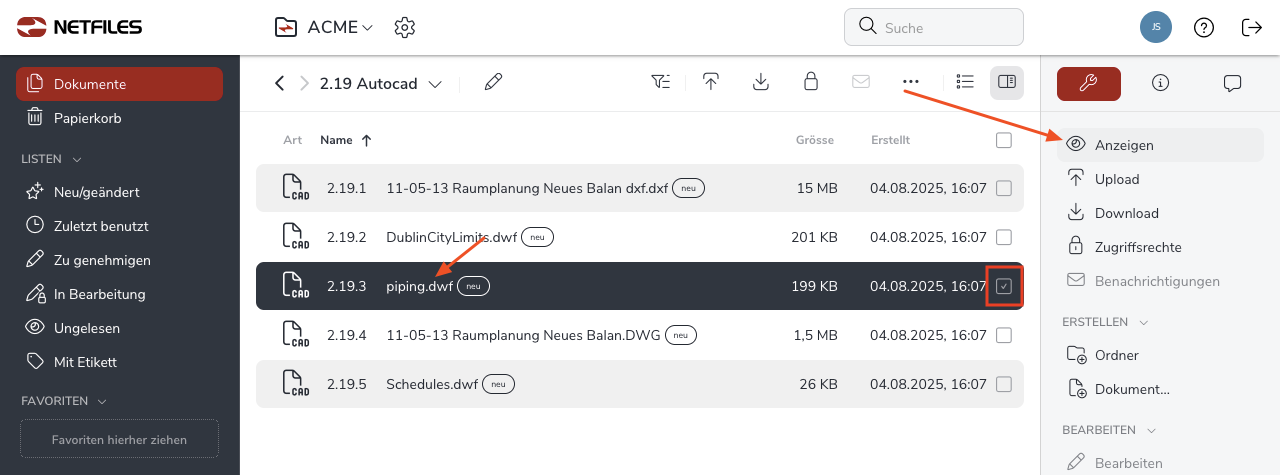
Task: Expand the 2.19 Autocad folder dropdown
Action: [x=435, y=85]
